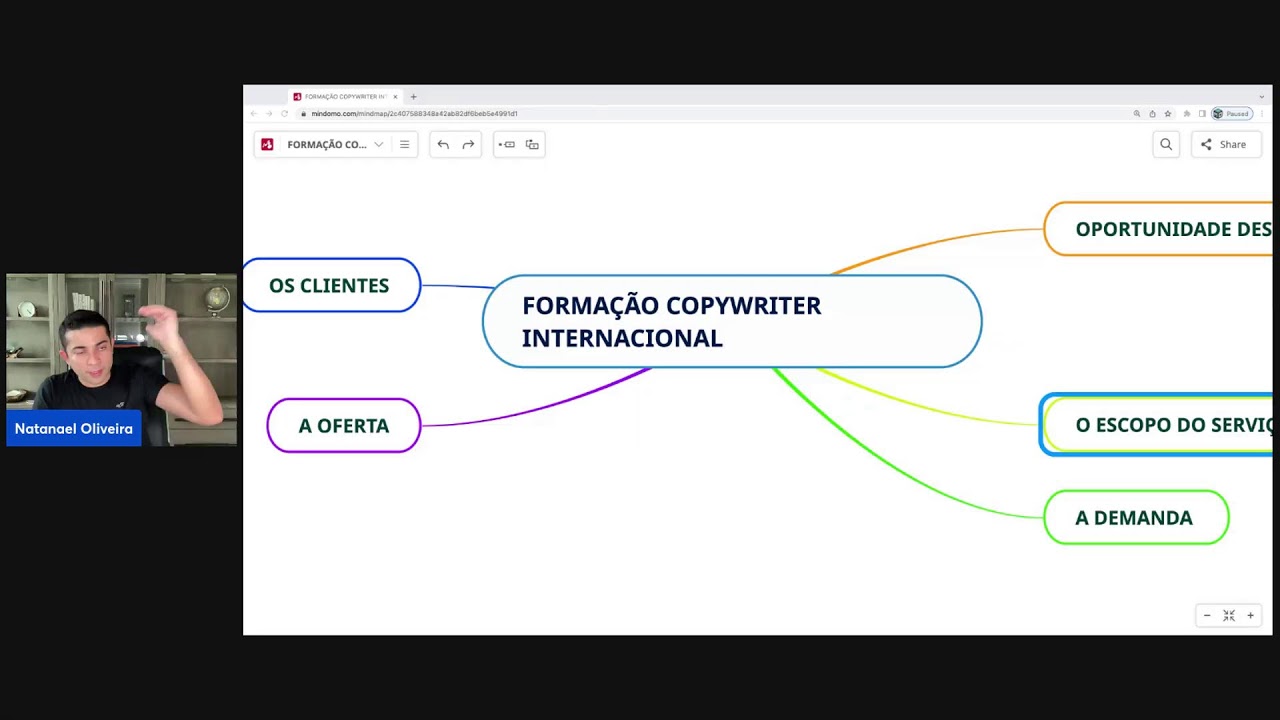Open the hamburger menu next to map title
Viewport: 1280px width, 720px height.
pos(404,145)
